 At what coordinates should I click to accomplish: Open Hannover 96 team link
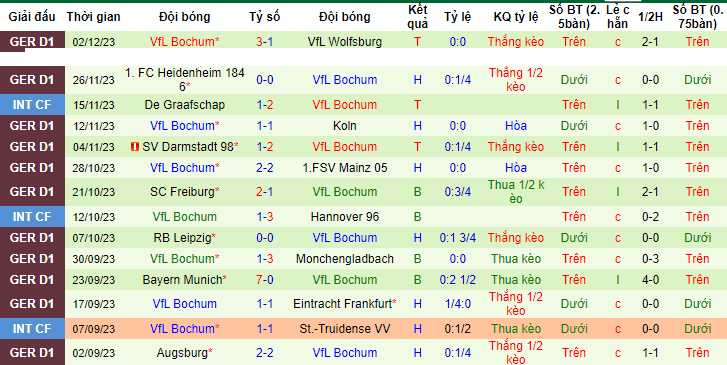point(344,217)
